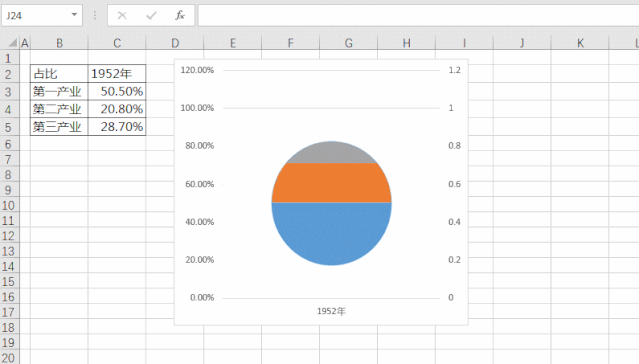Click the 120.00% left axis label
The width and height of the screenshot is (639, 364).
coord(197,70)
